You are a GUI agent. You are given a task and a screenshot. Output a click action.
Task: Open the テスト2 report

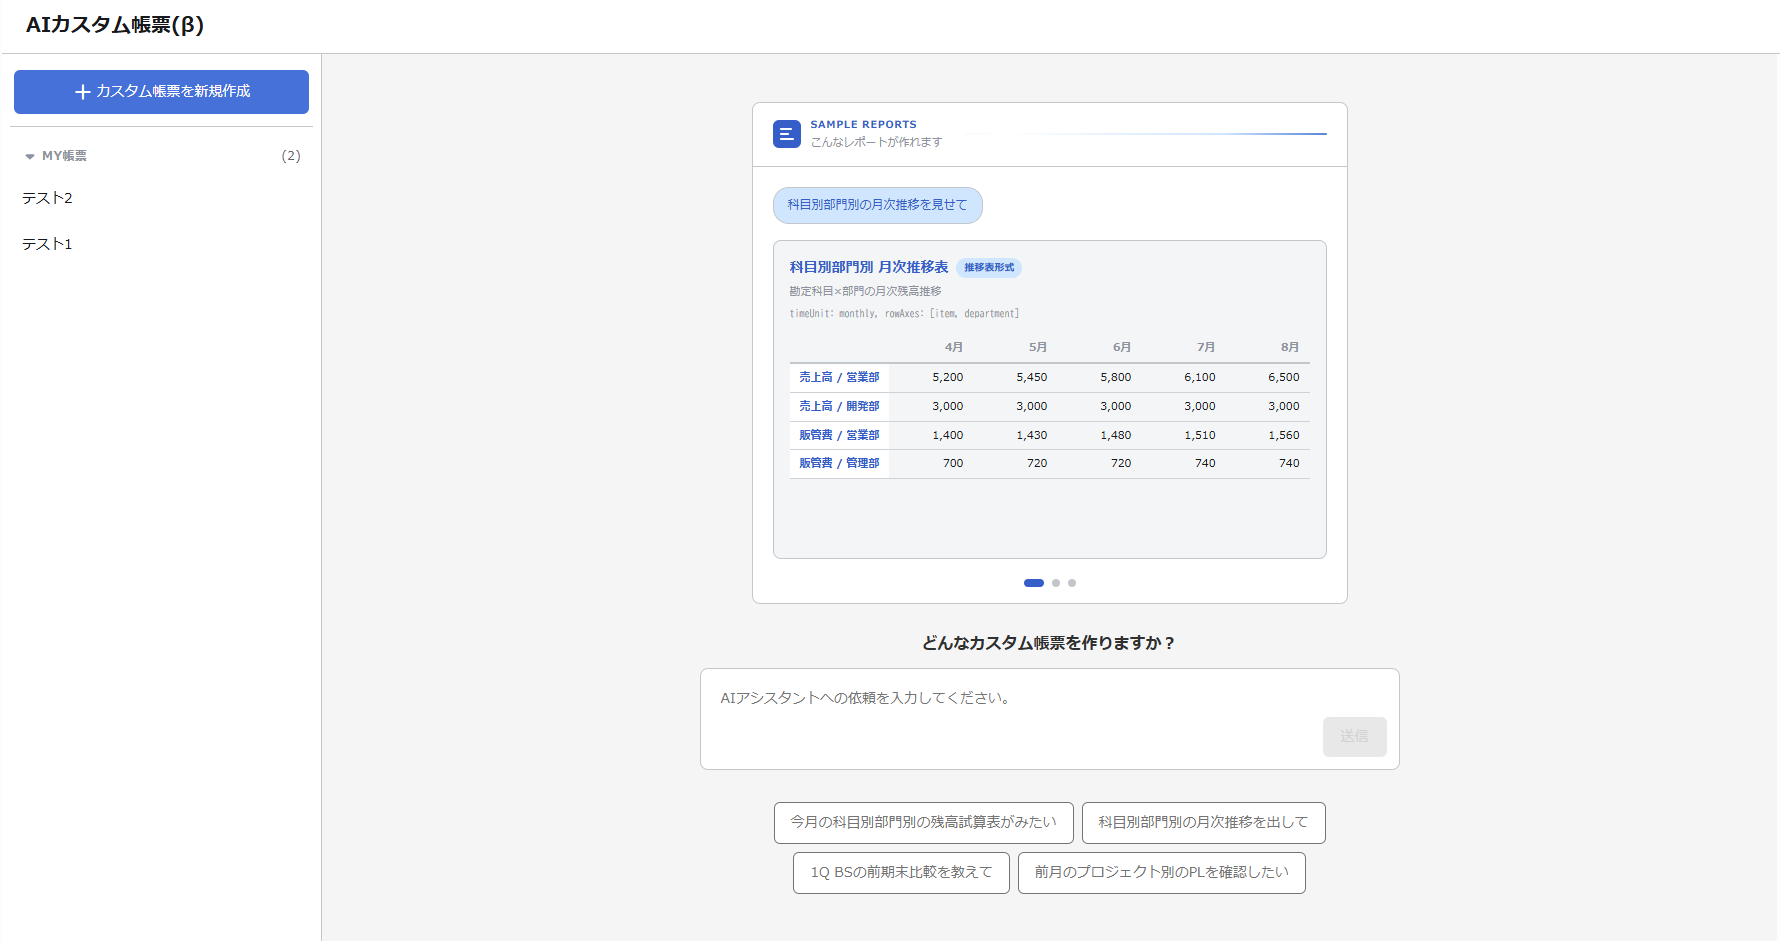[x=48, y=198]
